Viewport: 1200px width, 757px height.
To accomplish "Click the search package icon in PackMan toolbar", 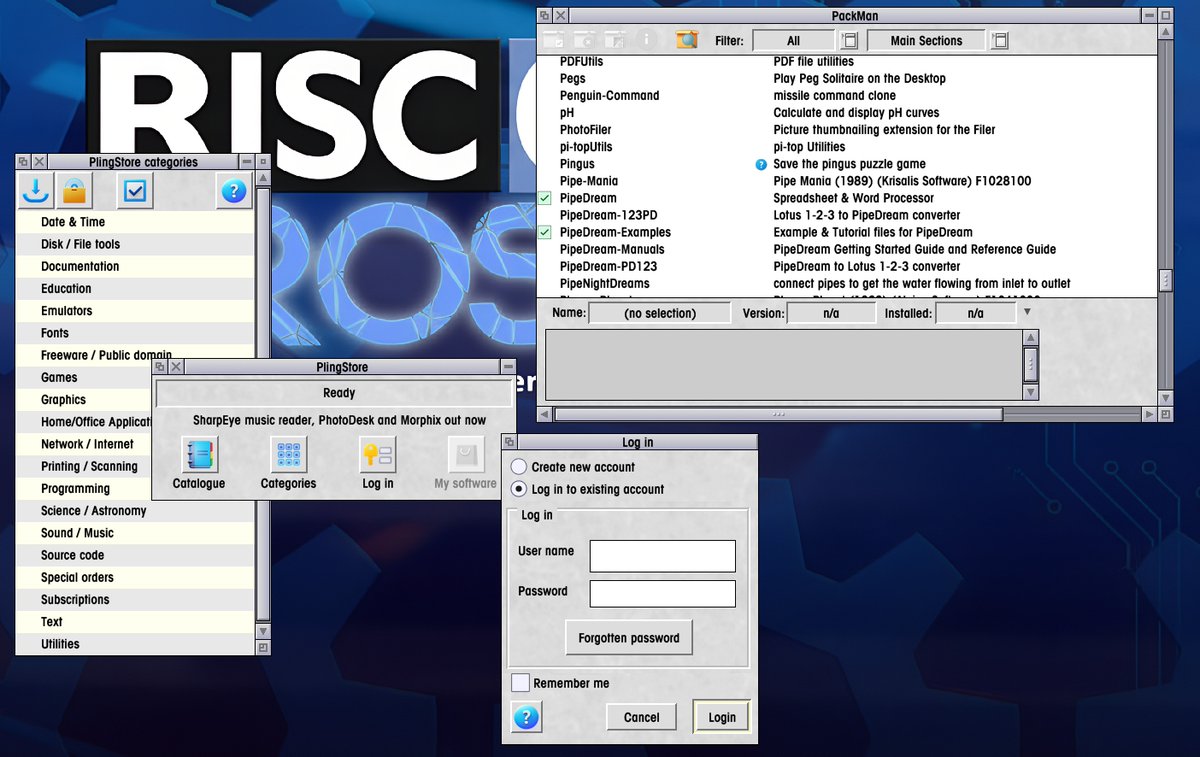I will point(686,40).
